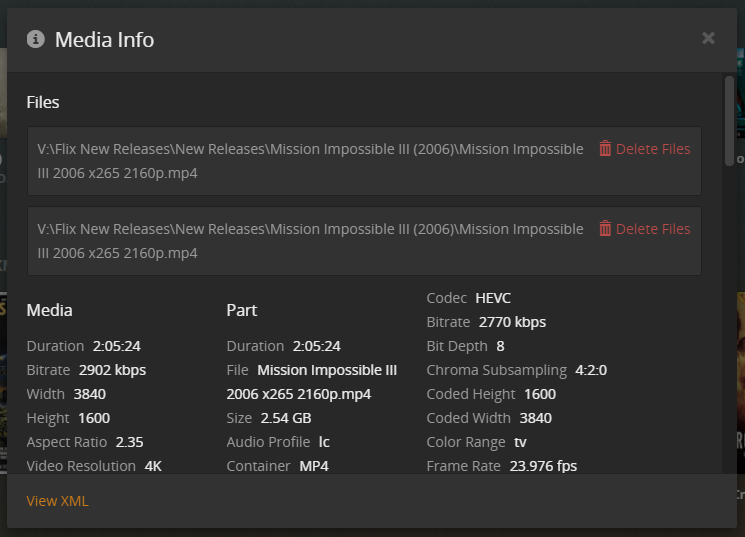The height and width of the screenshot is (537, 745).
Task: Click the MP4 container value
Action: point(313,466)
